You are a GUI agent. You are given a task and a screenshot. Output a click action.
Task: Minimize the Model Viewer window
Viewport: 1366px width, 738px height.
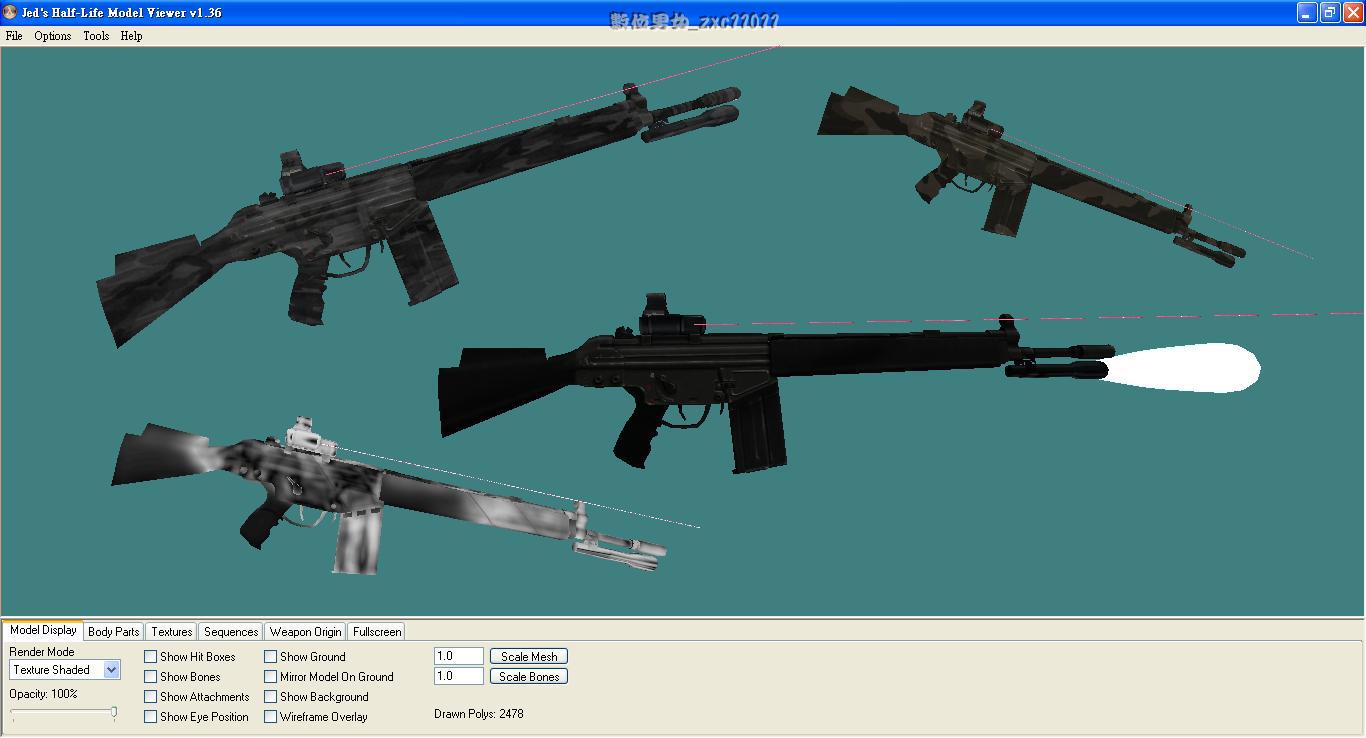coord(1307,12)
